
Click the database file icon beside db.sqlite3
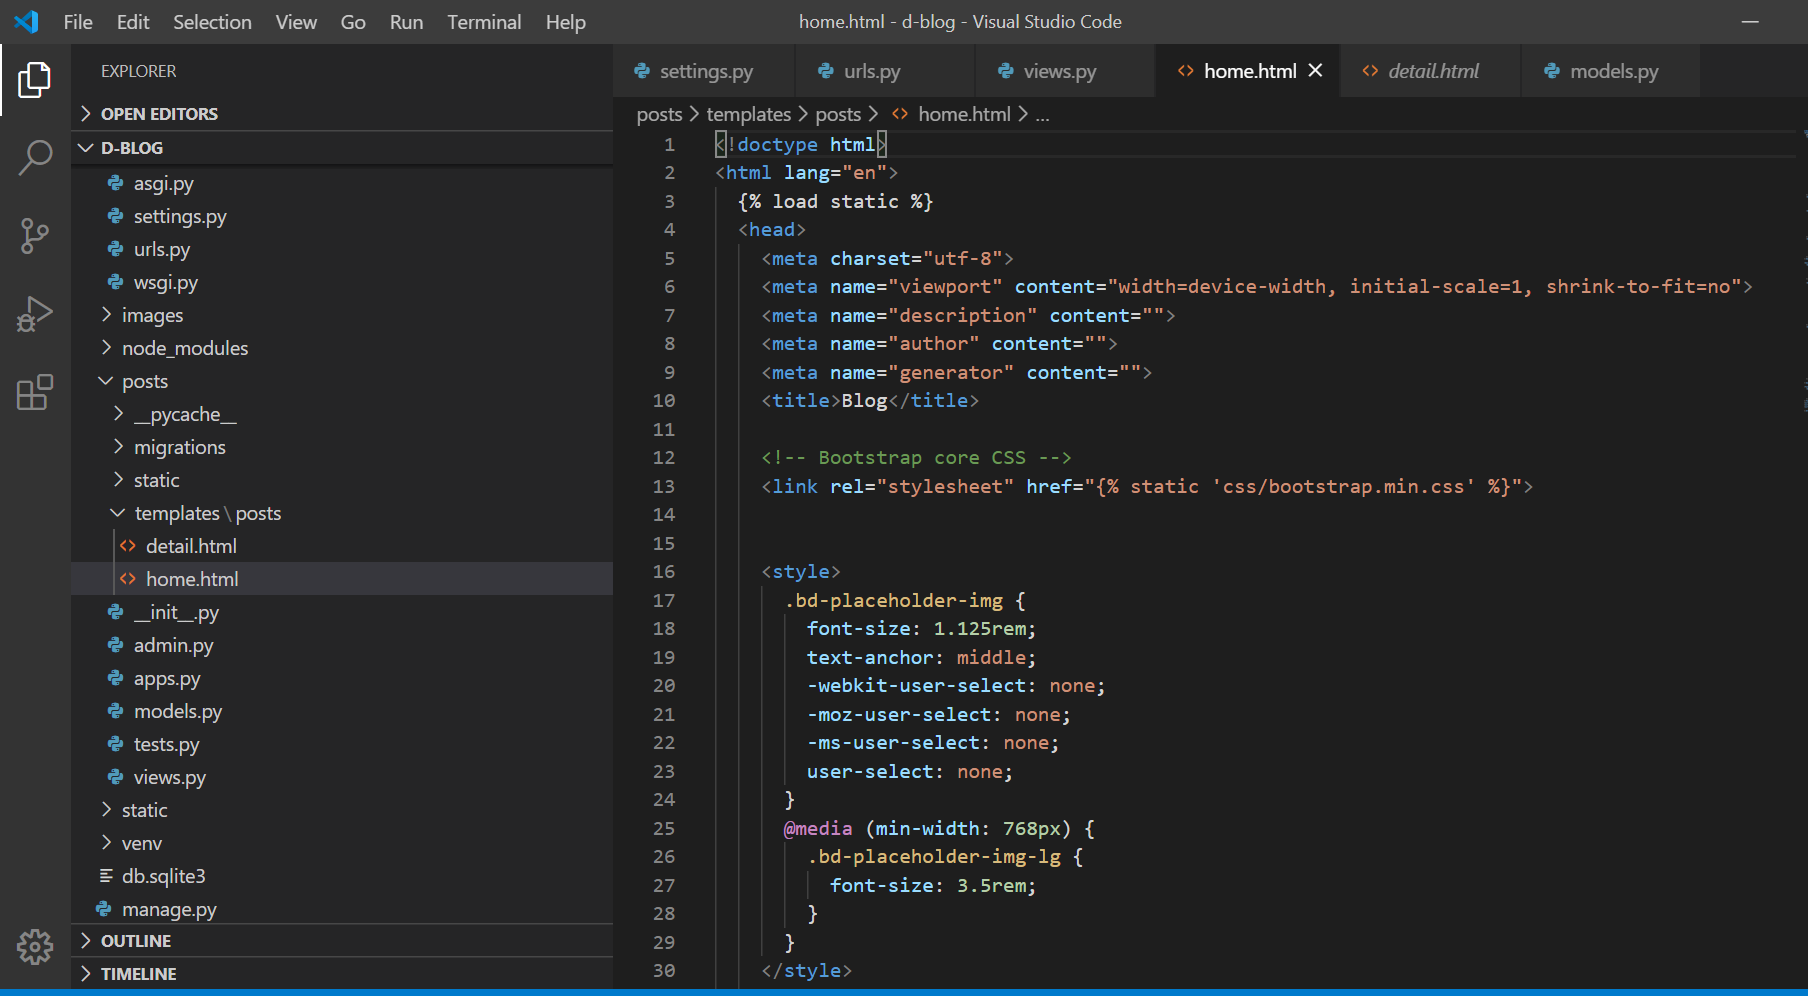click(106, 876)
